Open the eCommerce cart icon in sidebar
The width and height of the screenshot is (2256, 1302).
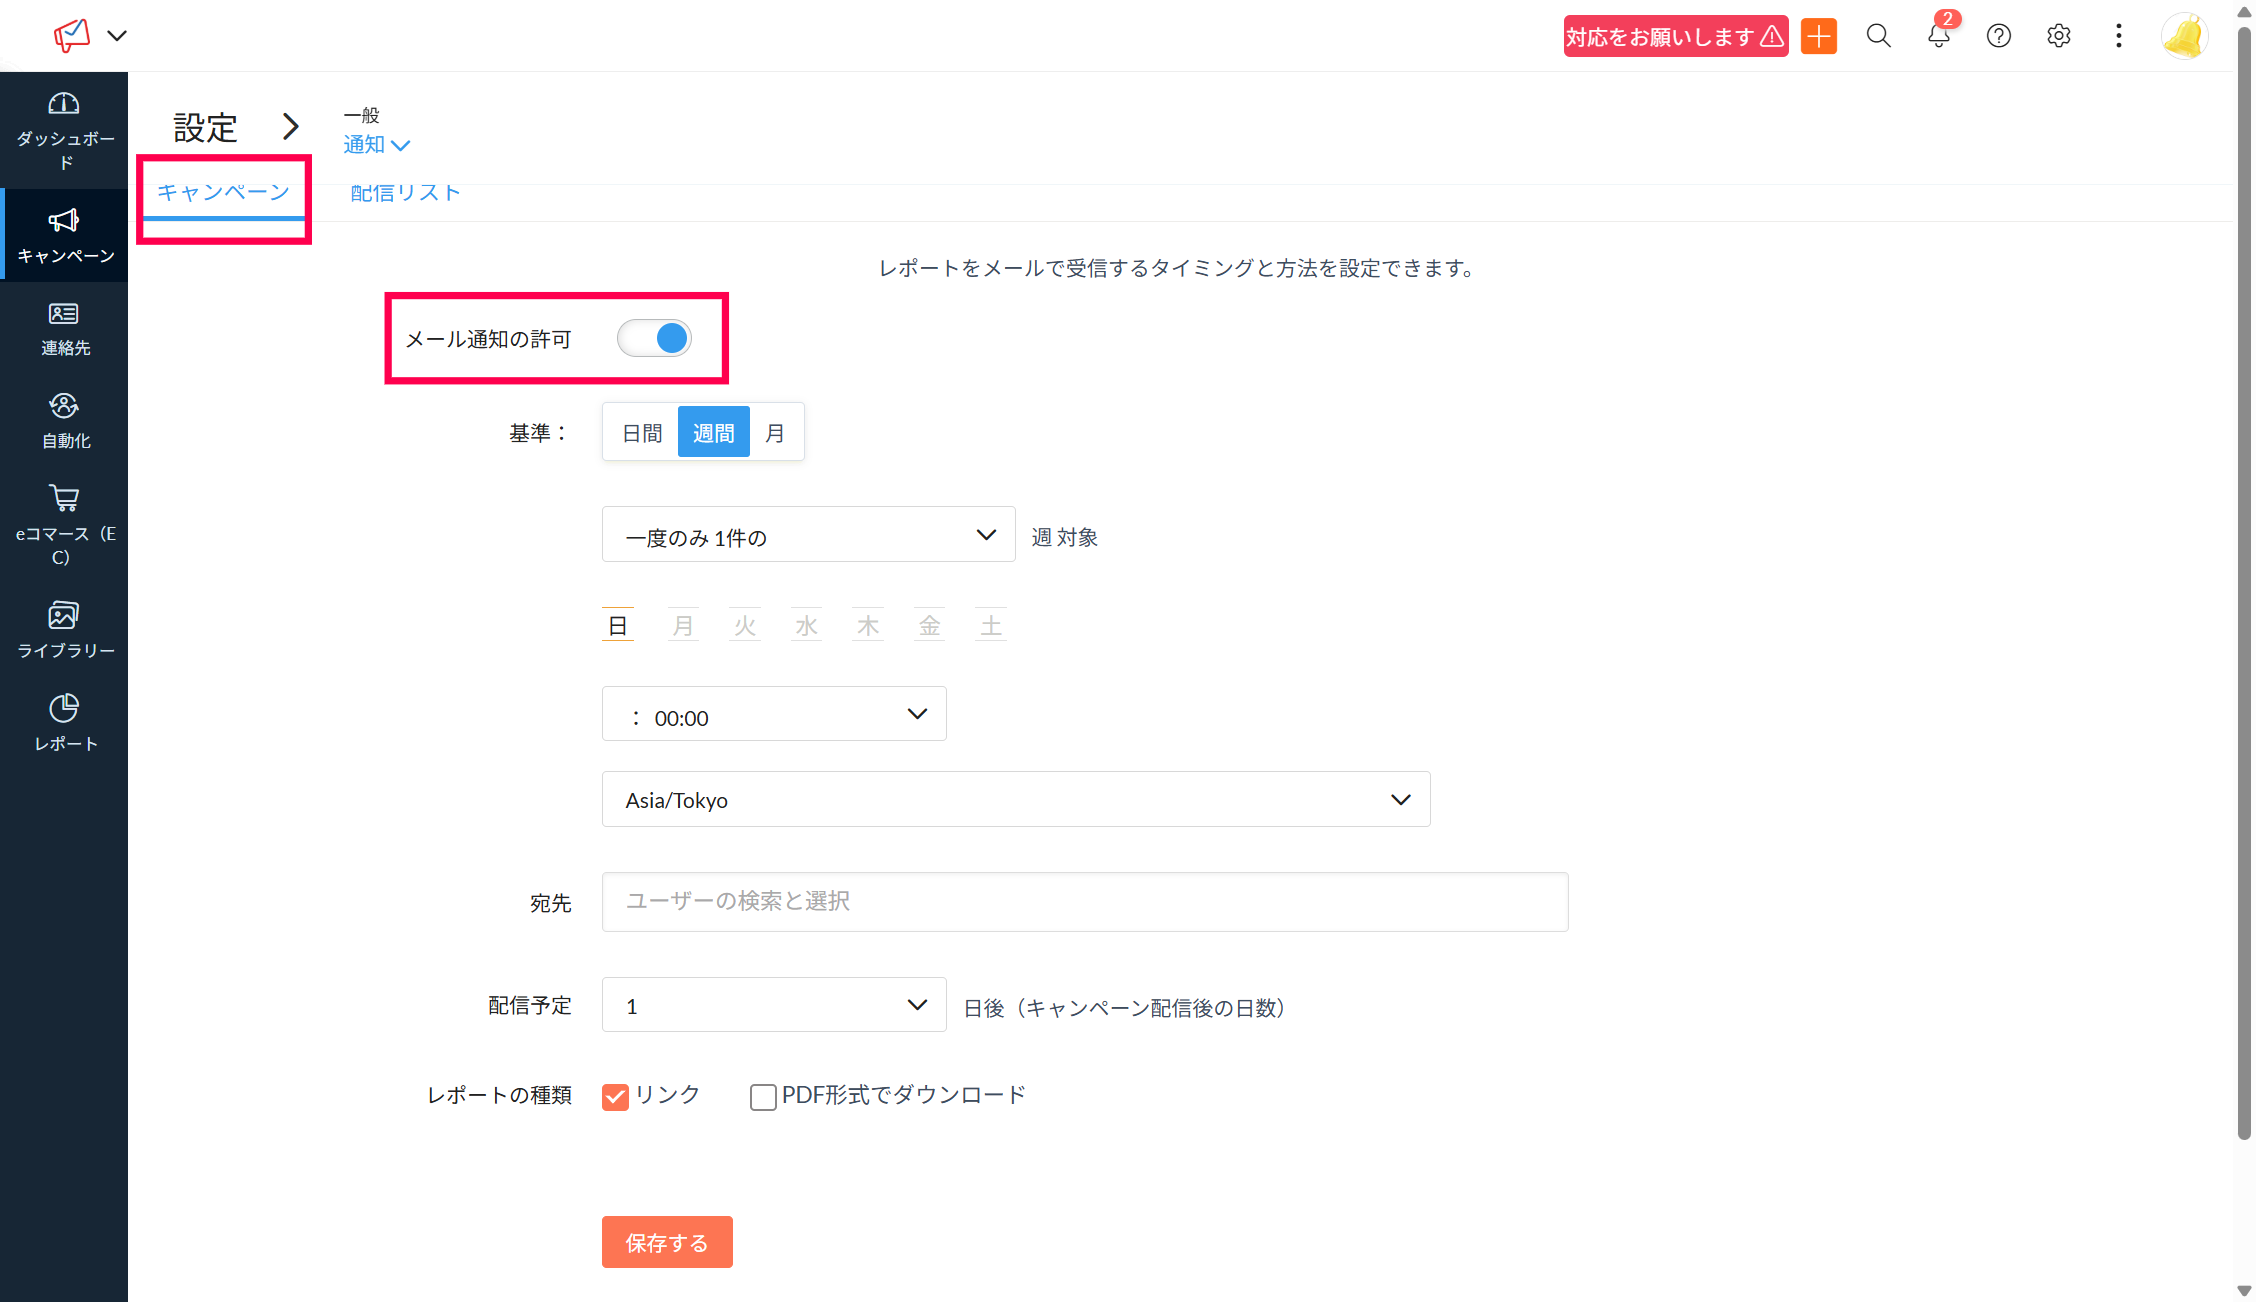coord(64,499)
